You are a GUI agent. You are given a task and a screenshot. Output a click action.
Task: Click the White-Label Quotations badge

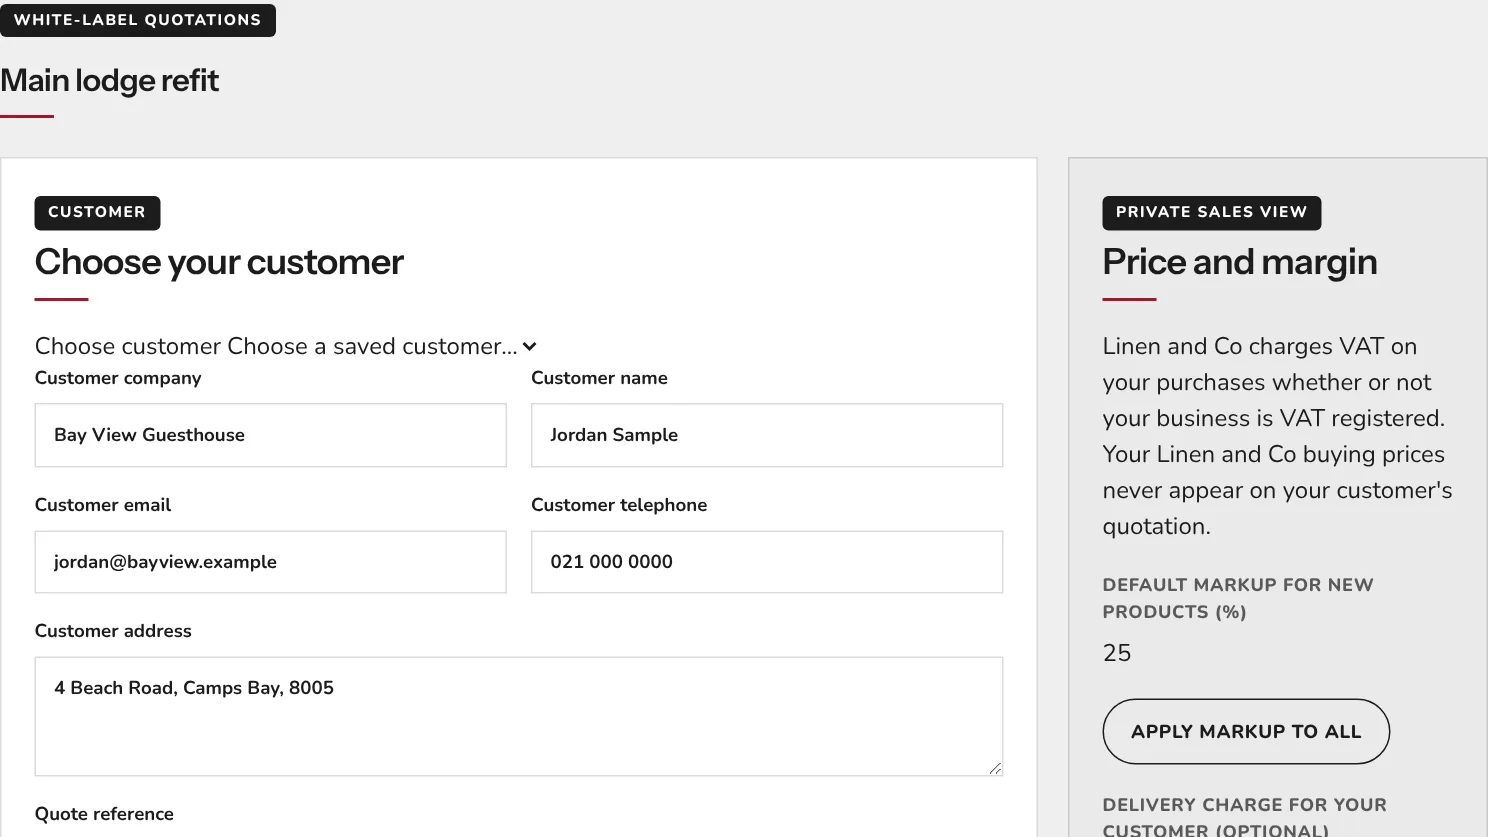coord(138,20)
